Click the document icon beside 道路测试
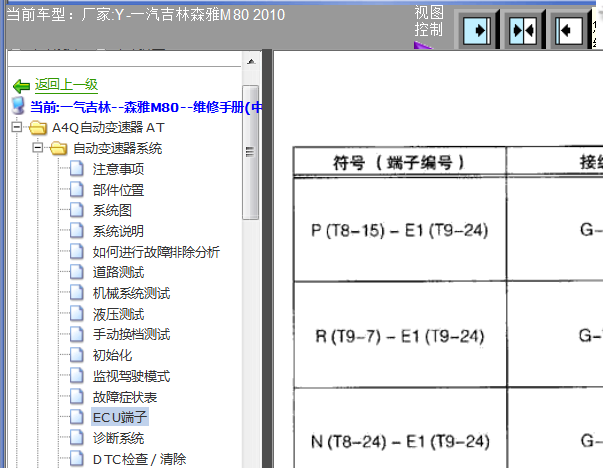 (x=77, y=272)
